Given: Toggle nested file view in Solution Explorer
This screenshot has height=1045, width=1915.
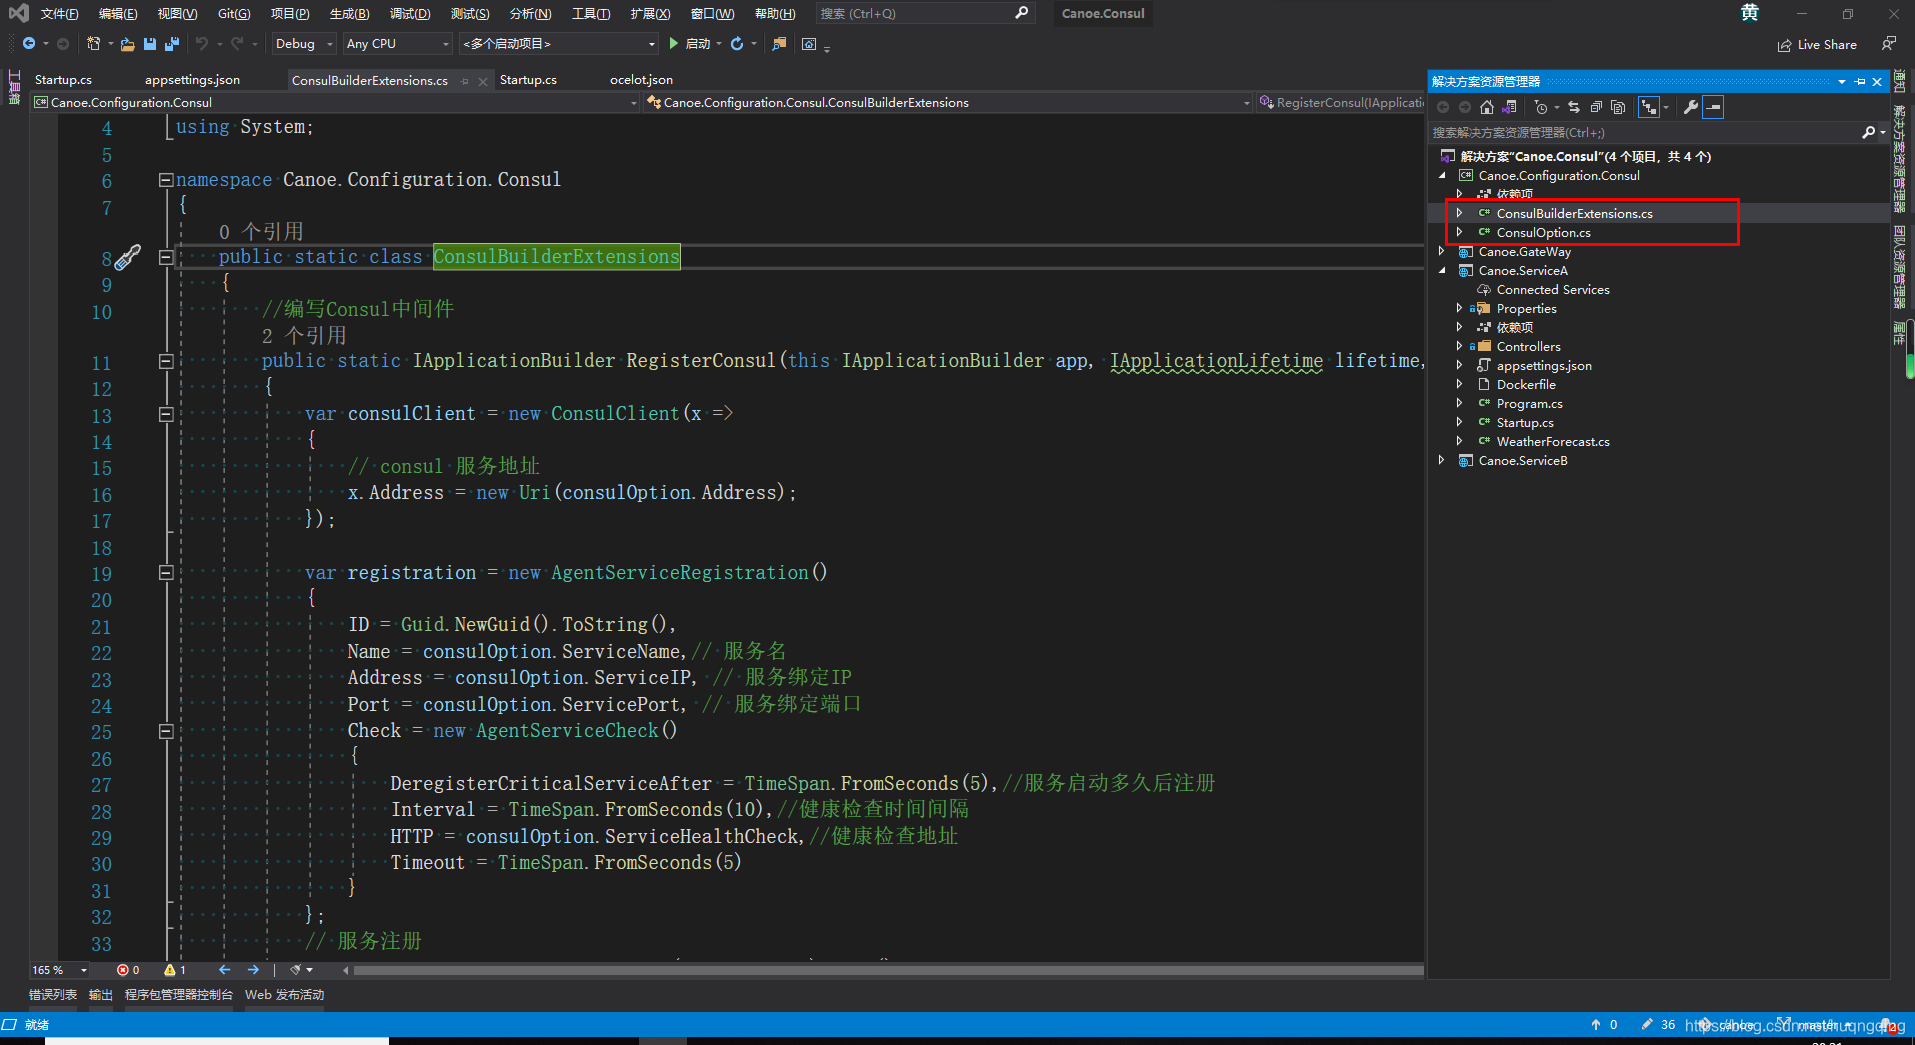Looking at the screenshot, I should tap(1649, 107).
